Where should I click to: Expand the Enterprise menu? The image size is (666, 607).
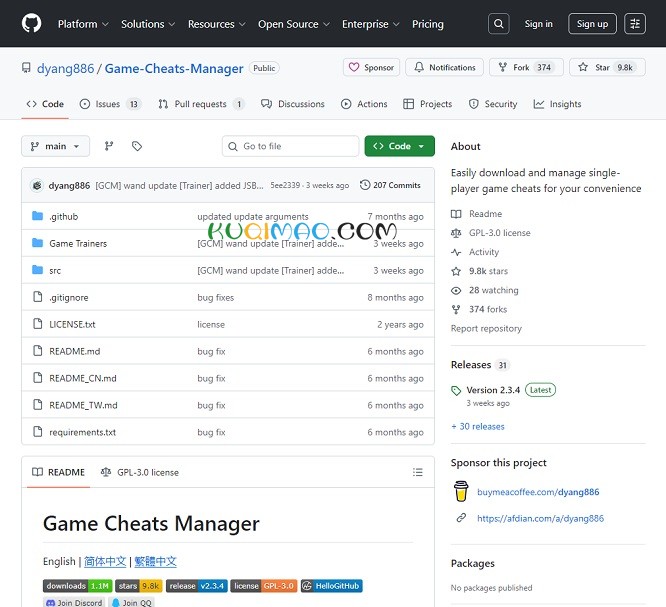[x=371, y=24]
